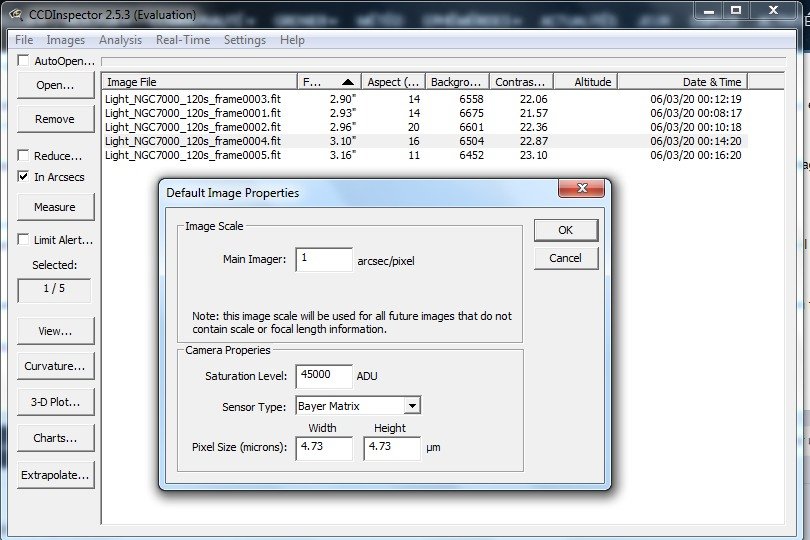Open the Charts... window

[x=55, y=438]
